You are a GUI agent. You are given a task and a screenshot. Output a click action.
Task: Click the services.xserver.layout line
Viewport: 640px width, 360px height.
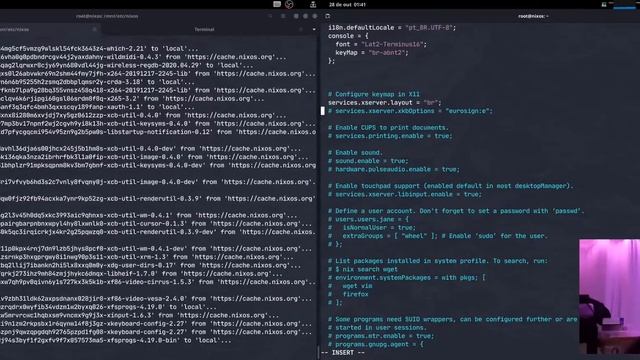tap(384, 102)
